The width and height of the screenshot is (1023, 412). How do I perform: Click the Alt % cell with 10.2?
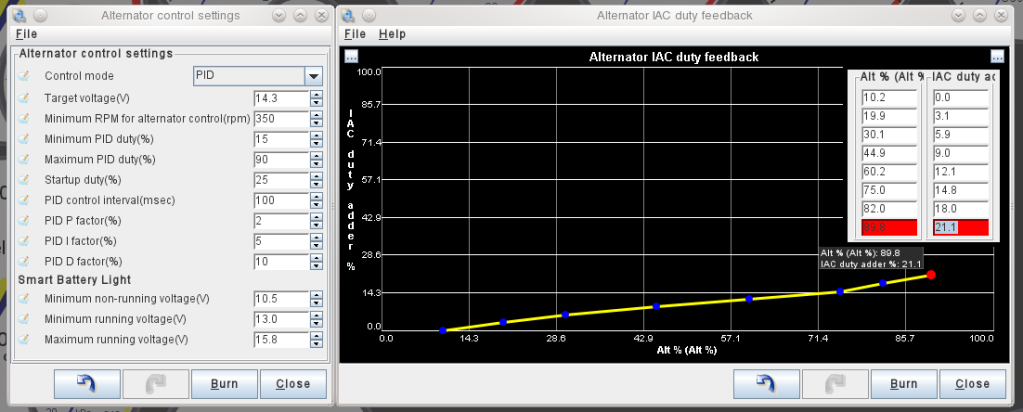click(x=889, y=98)
